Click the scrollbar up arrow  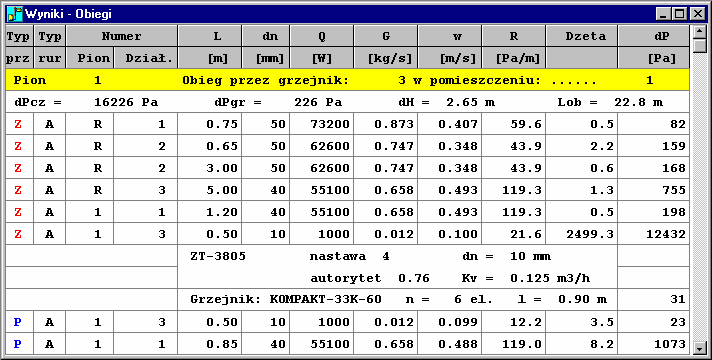click(700, 32)
